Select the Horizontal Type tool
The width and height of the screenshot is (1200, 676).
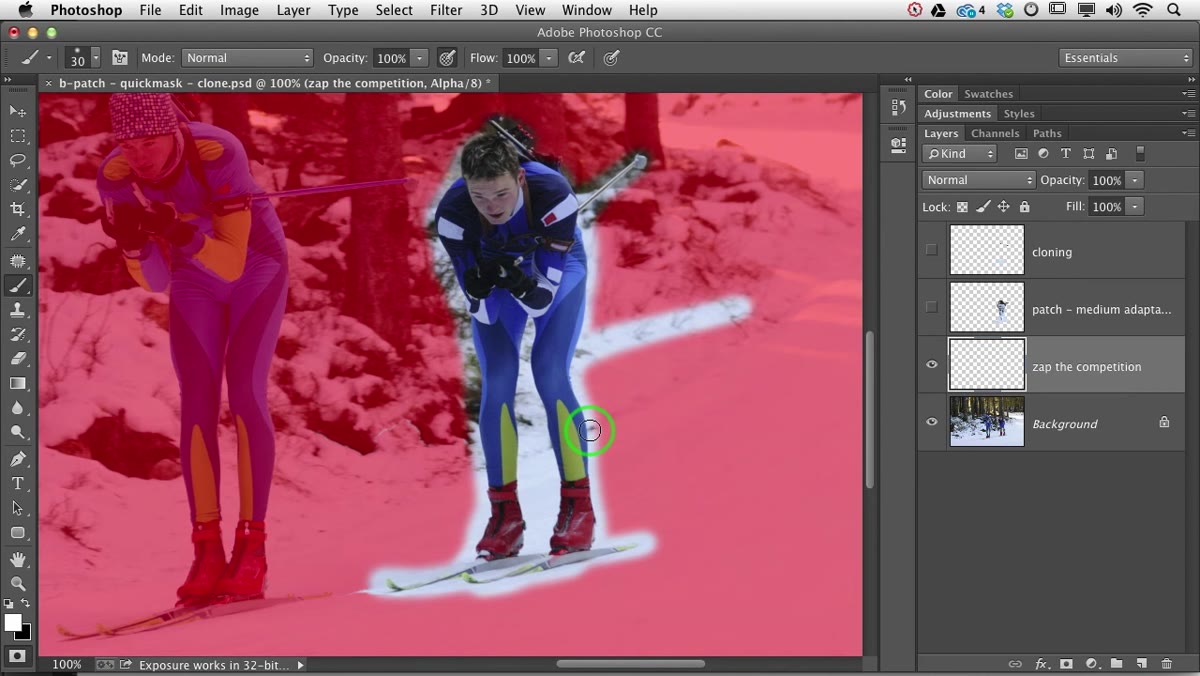(x=18, y=484)
